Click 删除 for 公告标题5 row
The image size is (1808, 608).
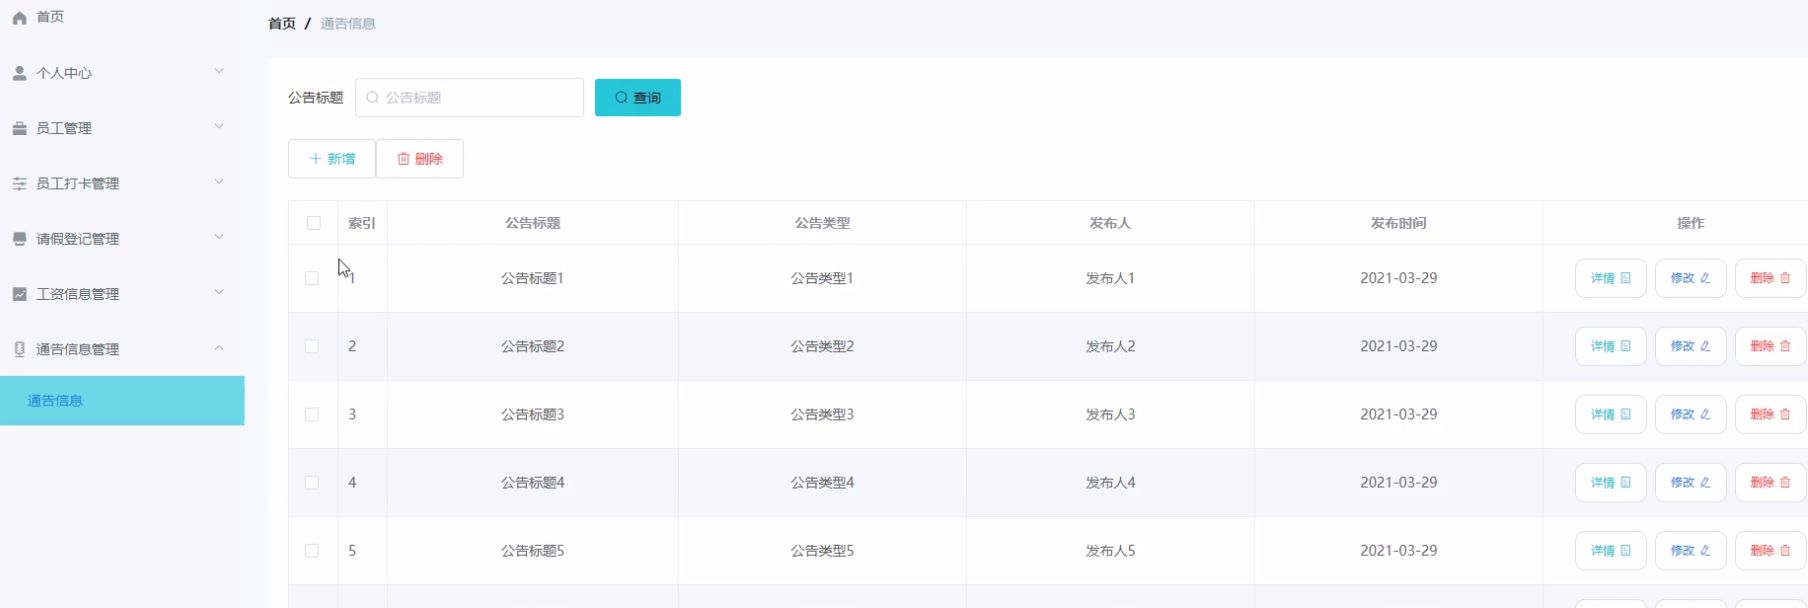(x=1771, y=551)
